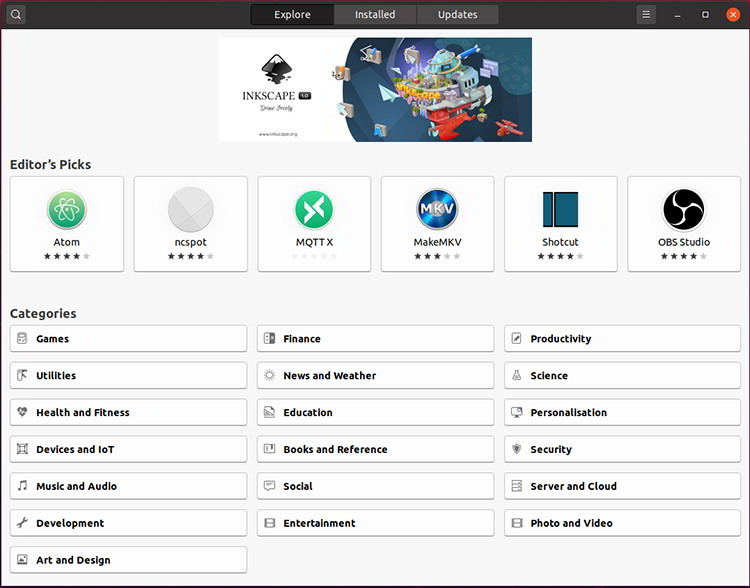Browse the Science category label
The image size is (750, 588).
point(549,376)
